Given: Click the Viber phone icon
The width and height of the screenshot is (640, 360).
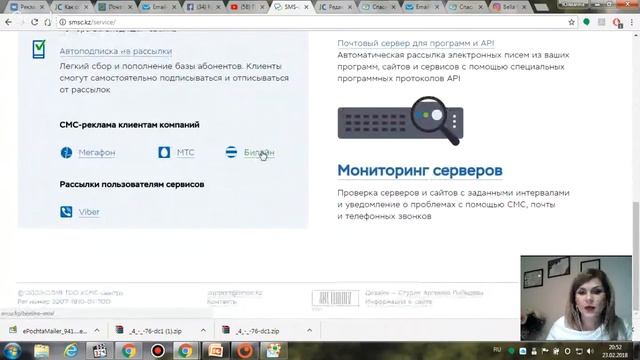Looking at the screenshot, I should [x=66, y=212].
